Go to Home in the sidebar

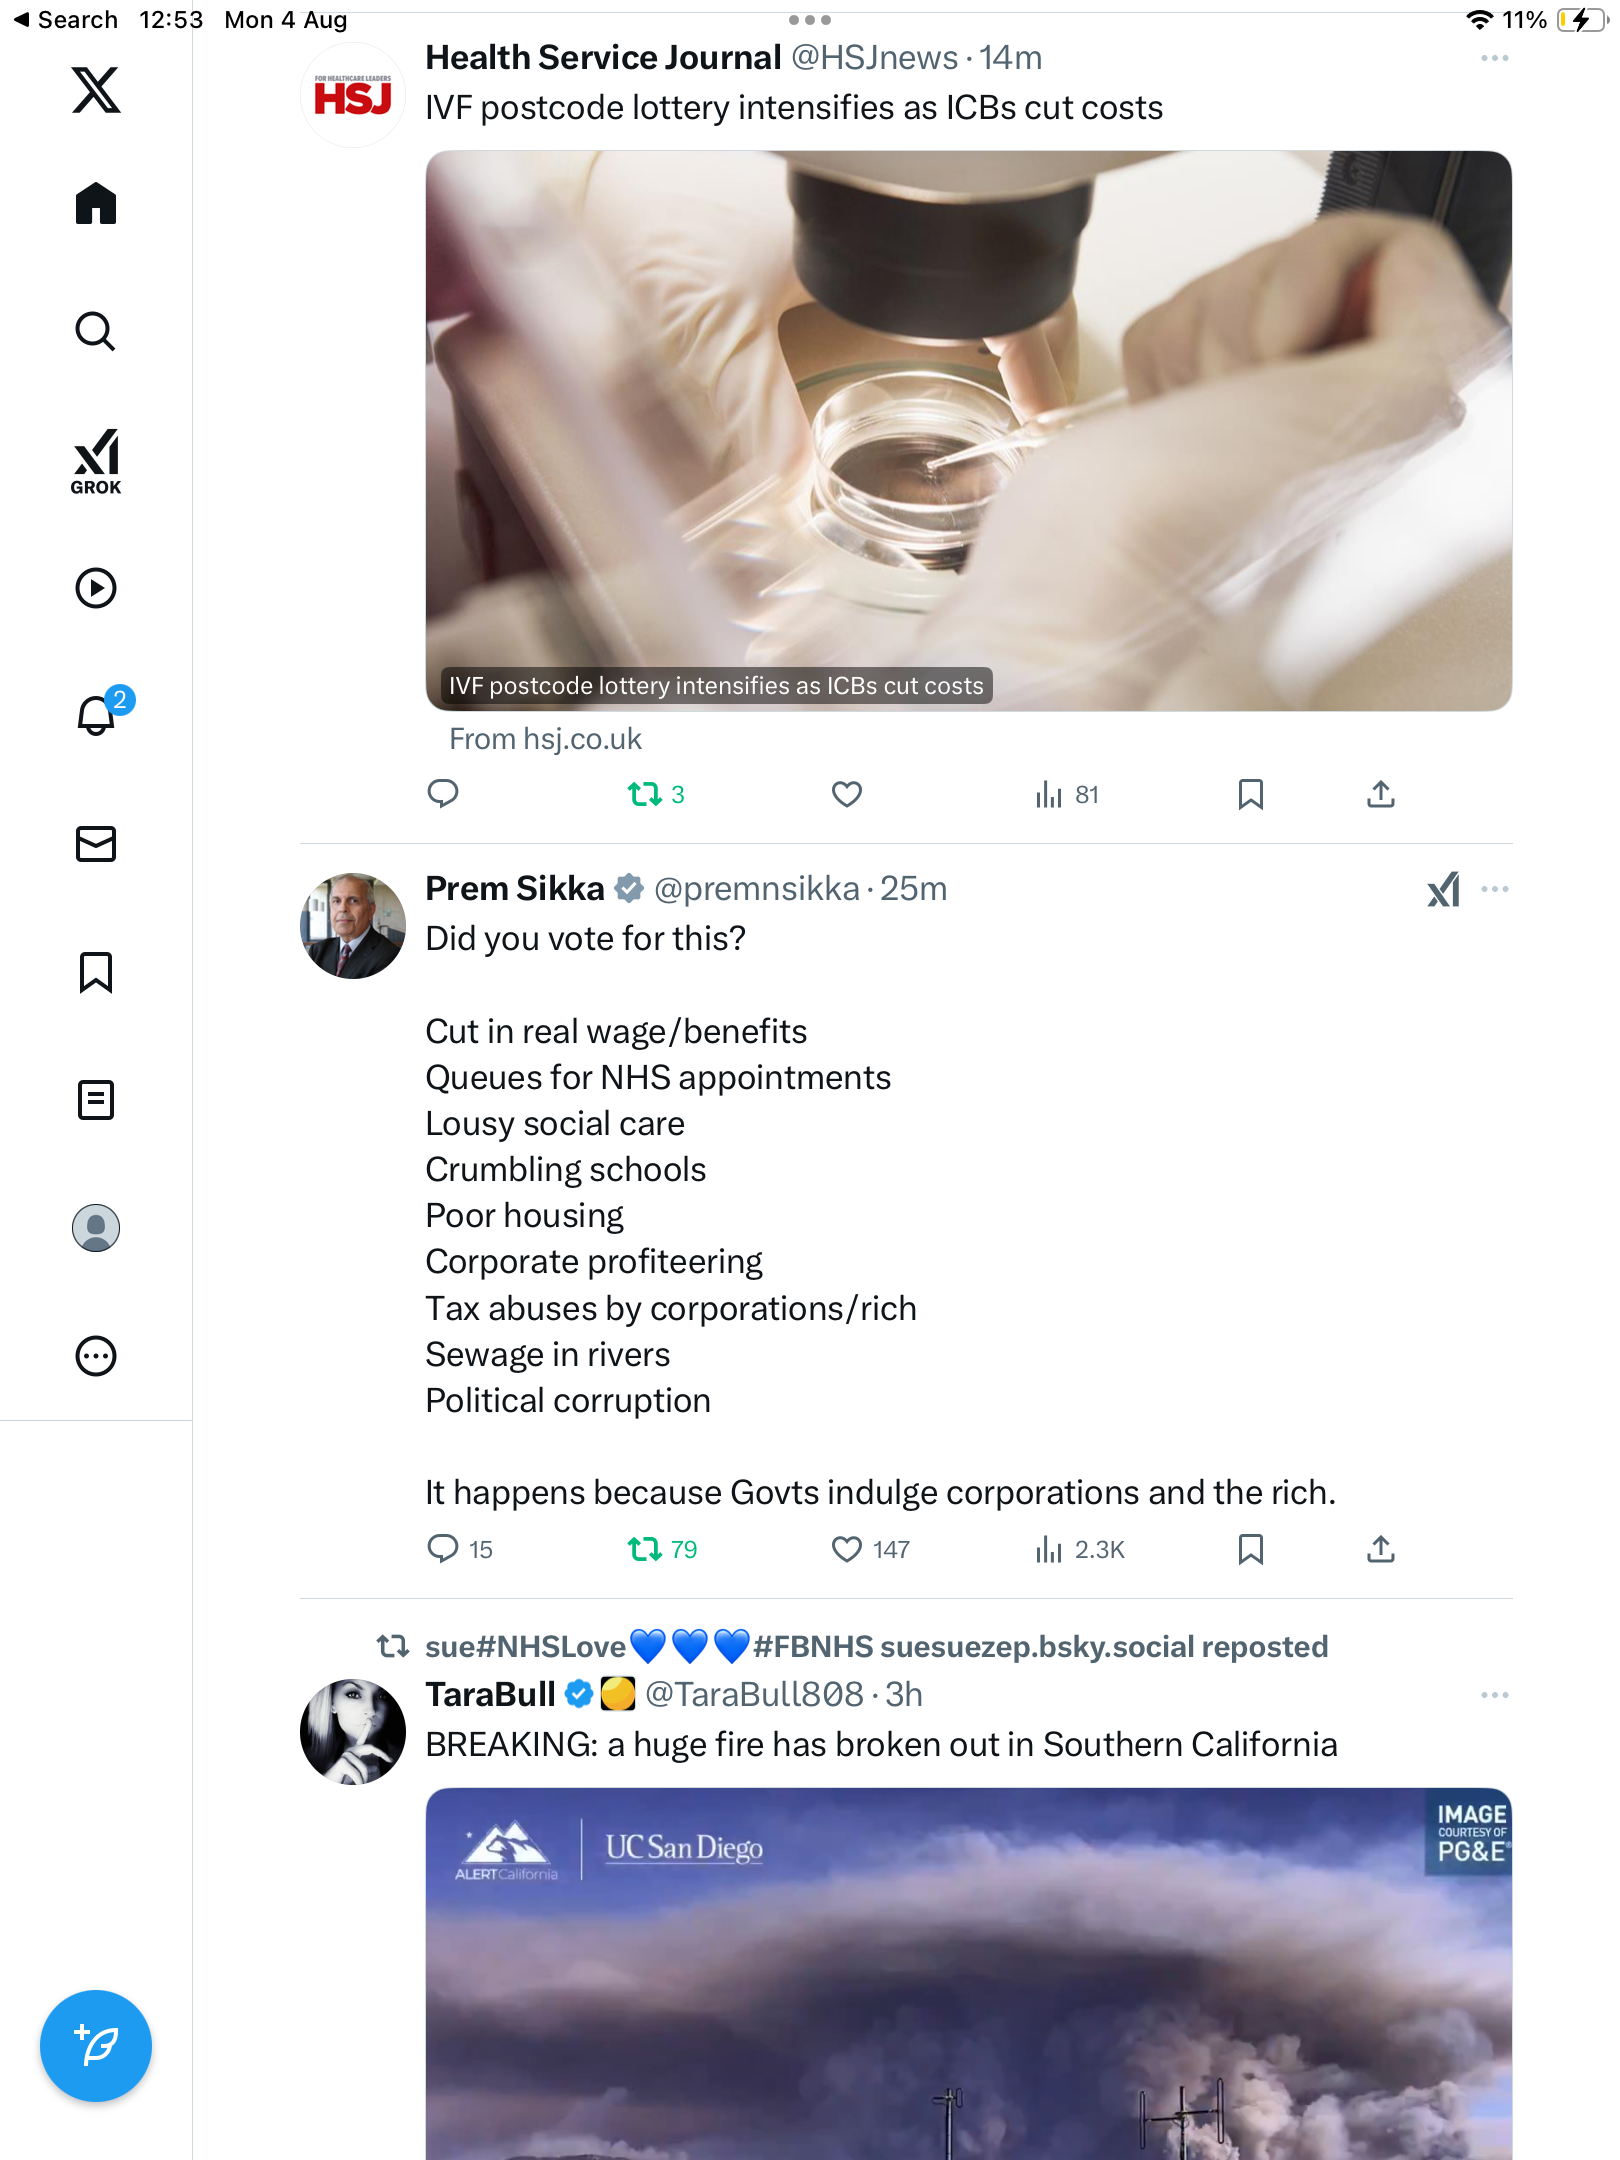96,204
